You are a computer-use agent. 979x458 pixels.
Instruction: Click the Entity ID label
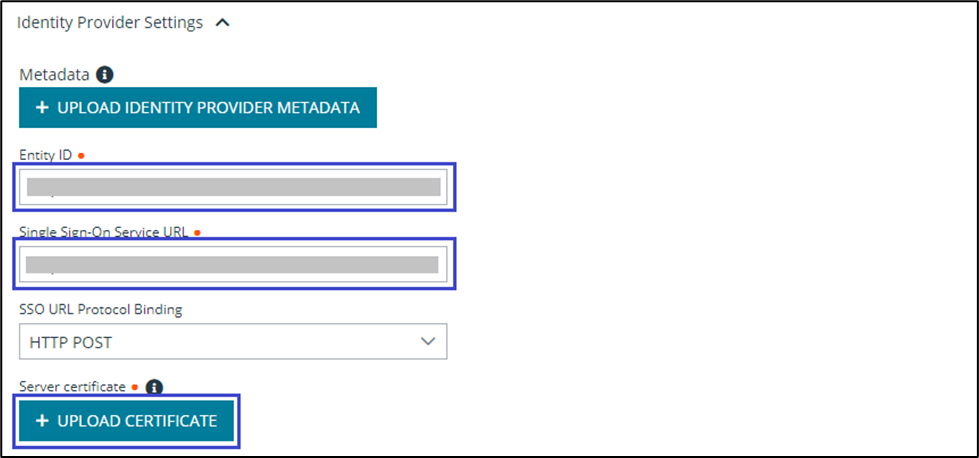click(45, 155)
